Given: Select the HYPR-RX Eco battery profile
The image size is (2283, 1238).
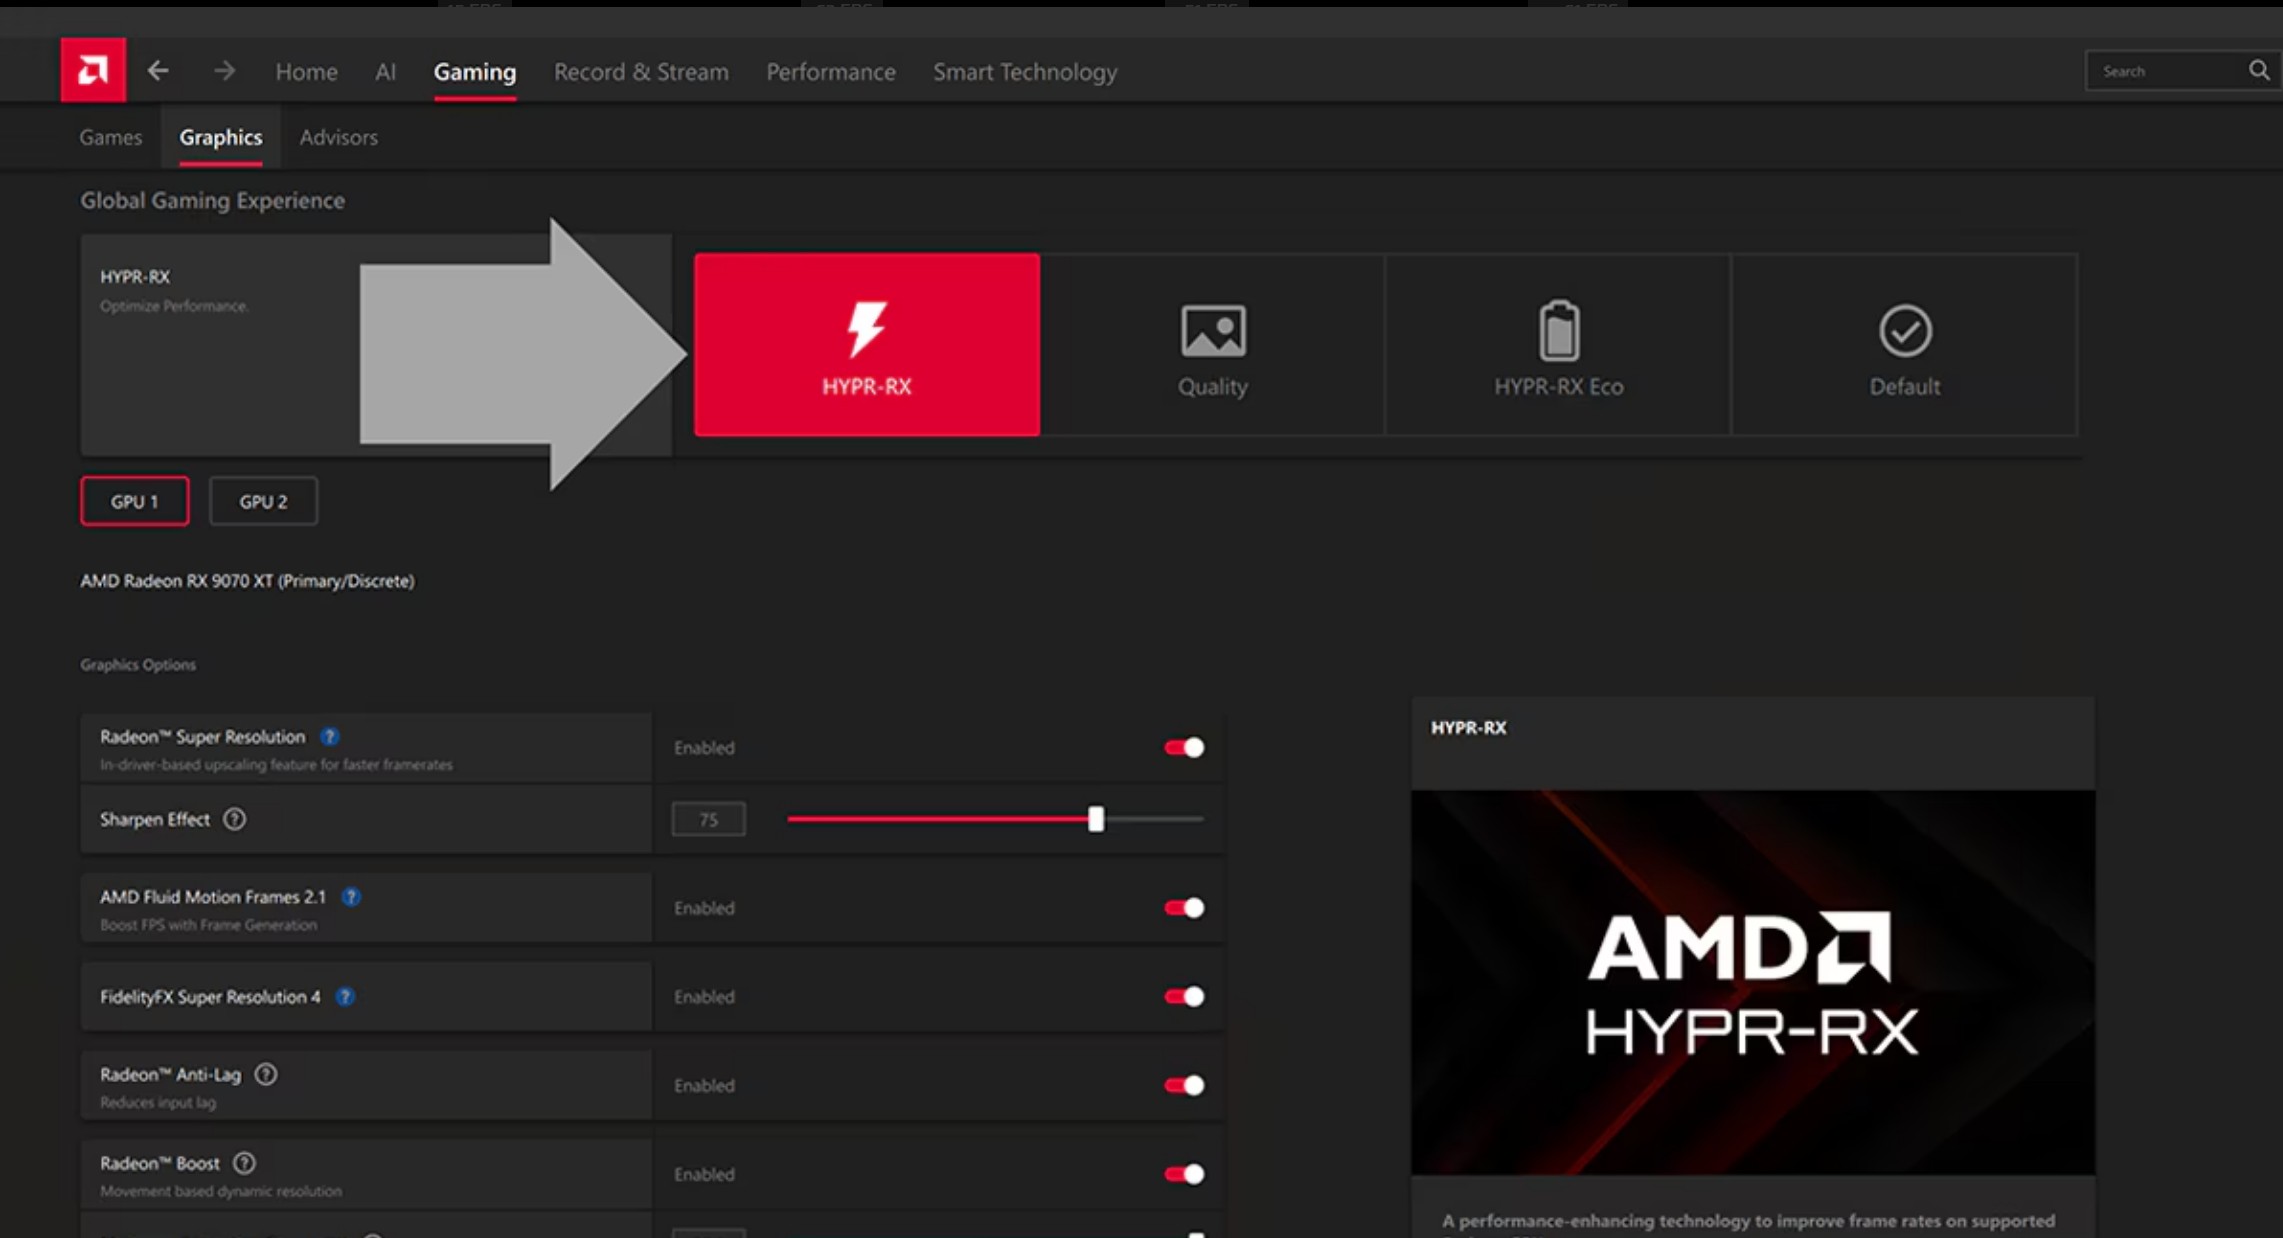Looking at the screenshot, I should tap(1558, 344).
